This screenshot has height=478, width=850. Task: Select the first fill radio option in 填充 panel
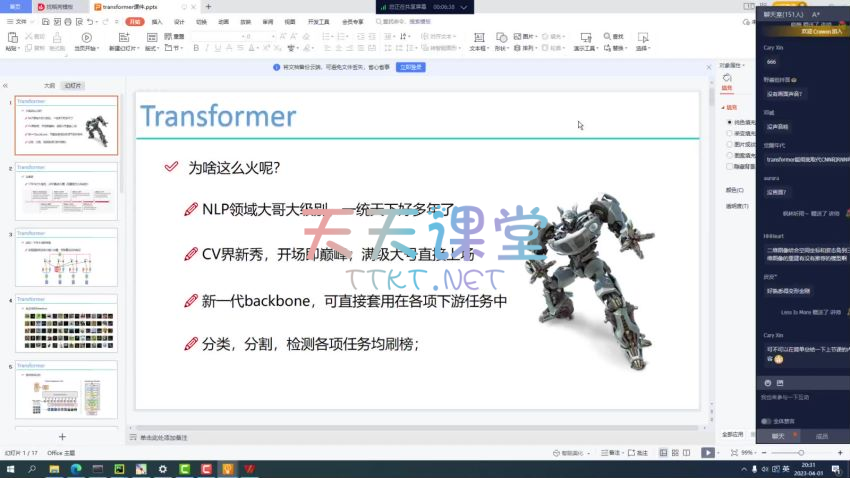[x=729, y=122]
